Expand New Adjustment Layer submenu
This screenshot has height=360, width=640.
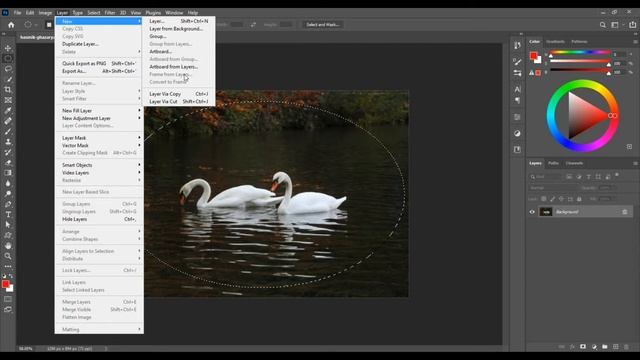[x=99, y=118]
